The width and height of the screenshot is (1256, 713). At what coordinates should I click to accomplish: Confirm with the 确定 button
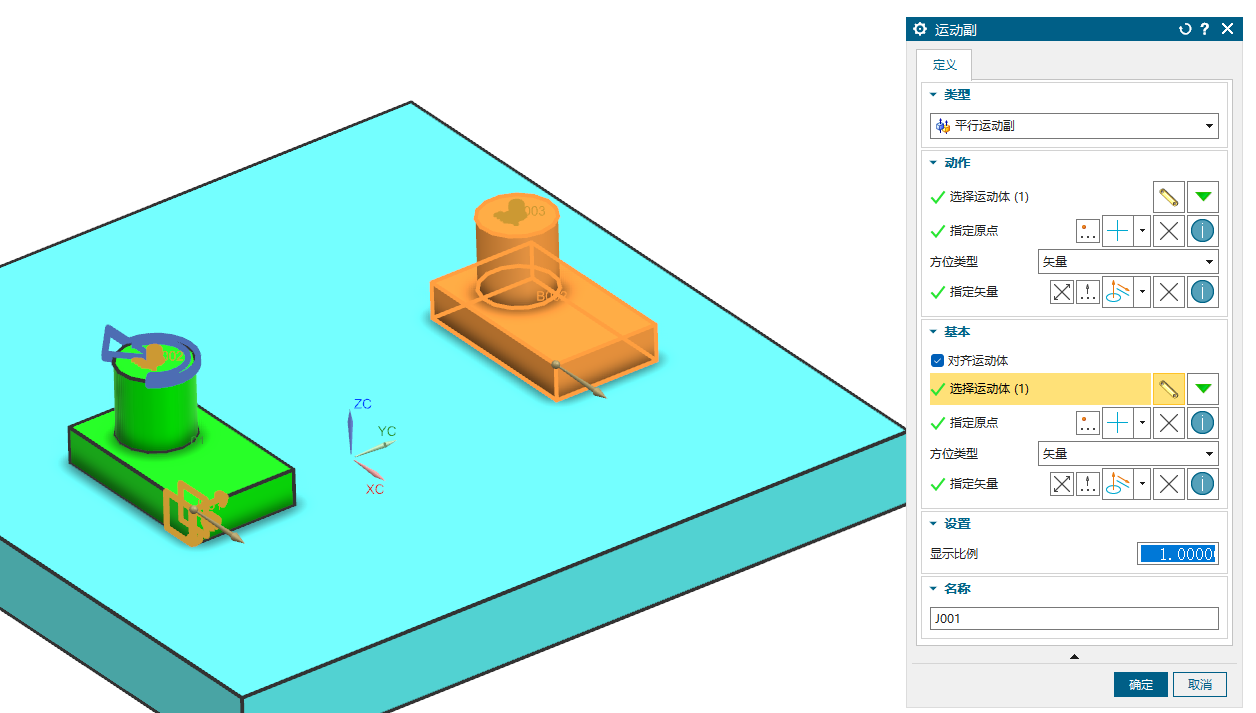(x=1140, y=685)
